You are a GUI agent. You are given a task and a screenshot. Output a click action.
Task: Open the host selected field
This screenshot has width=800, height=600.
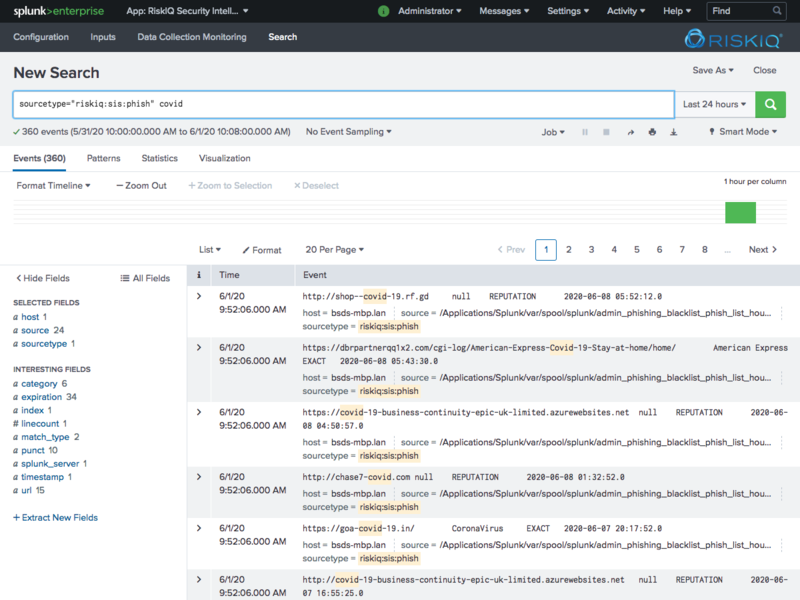click(x=30, y=317)
